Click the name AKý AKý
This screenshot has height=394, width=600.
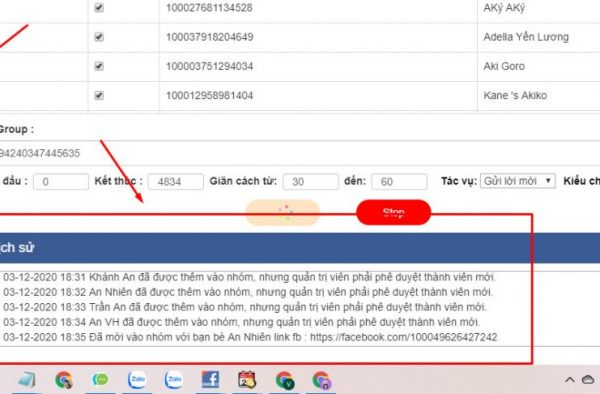click(x=504, y=8)
